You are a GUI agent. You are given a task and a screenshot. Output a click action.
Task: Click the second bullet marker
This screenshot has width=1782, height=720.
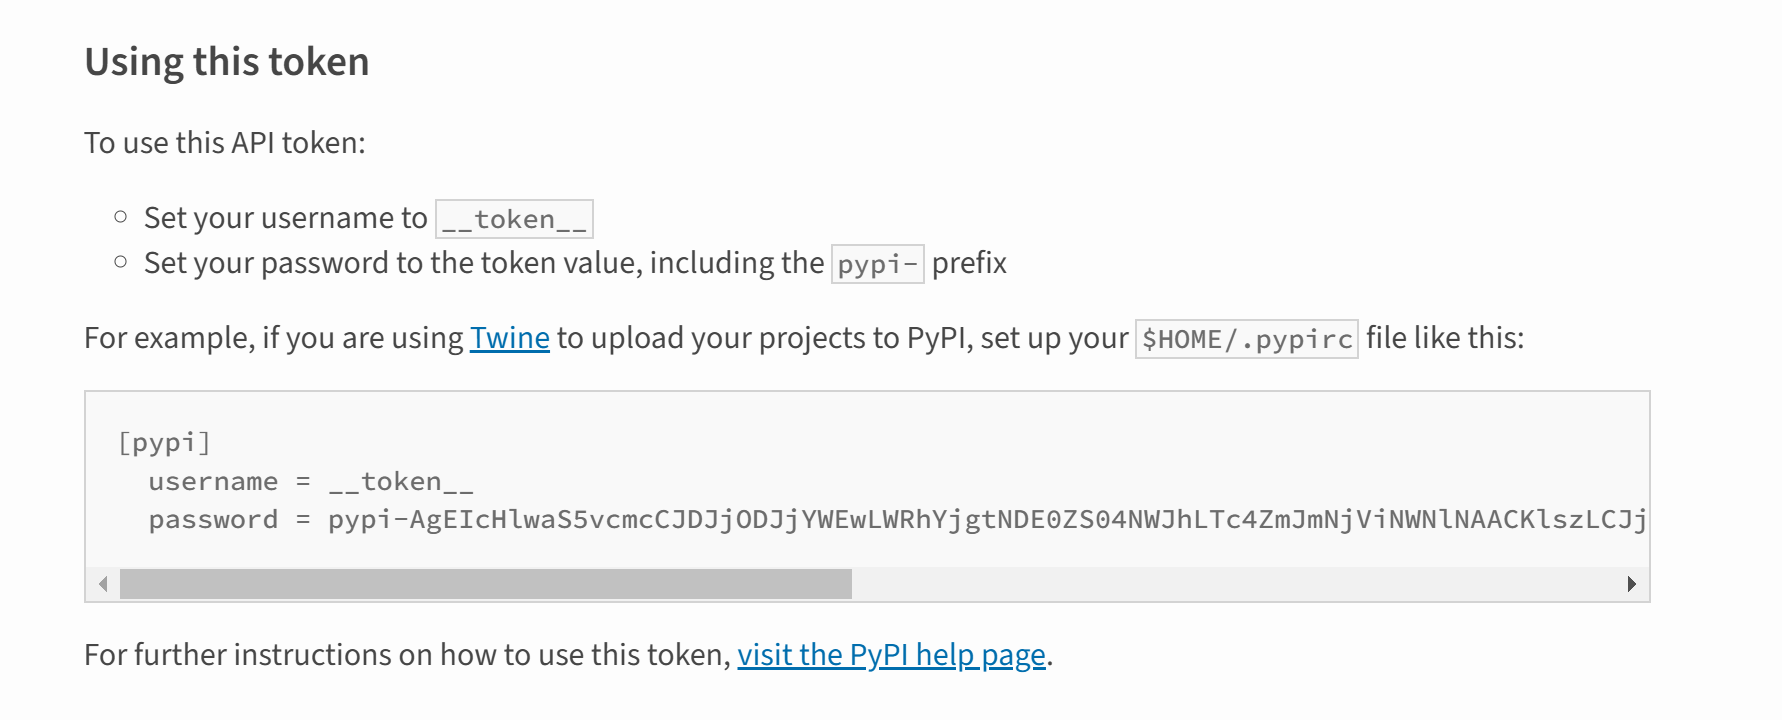[120, 260]
